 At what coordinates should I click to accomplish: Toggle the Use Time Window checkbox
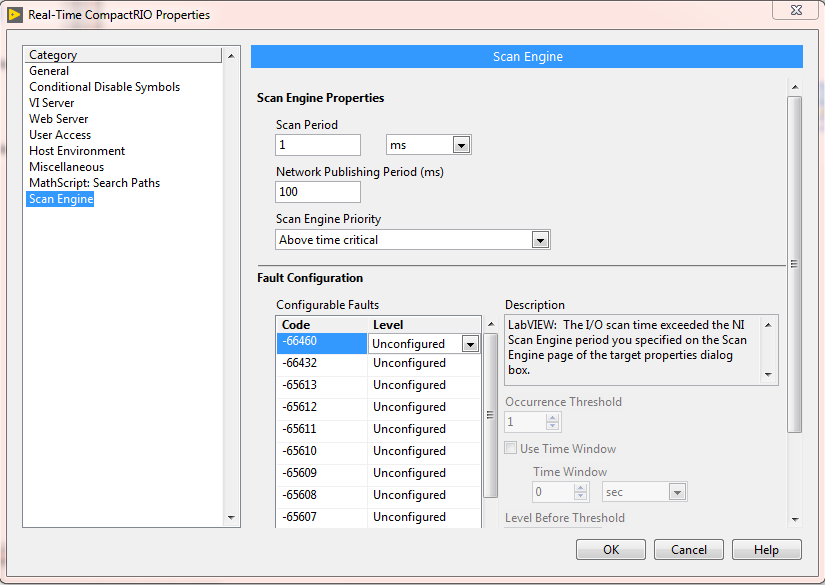pos(510,448)
